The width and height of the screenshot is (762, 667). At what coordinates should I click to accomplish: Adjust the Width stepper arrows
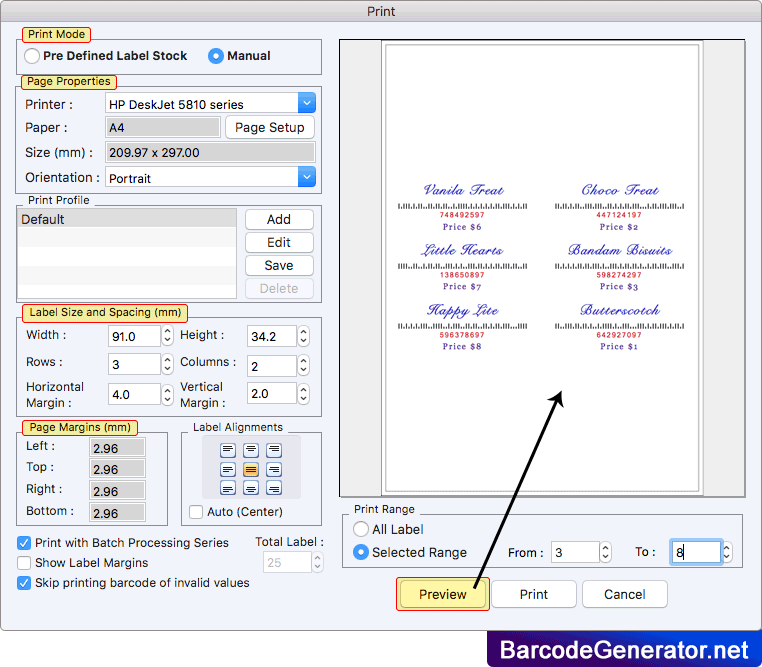pyautogui.click(x=167, y=335)
